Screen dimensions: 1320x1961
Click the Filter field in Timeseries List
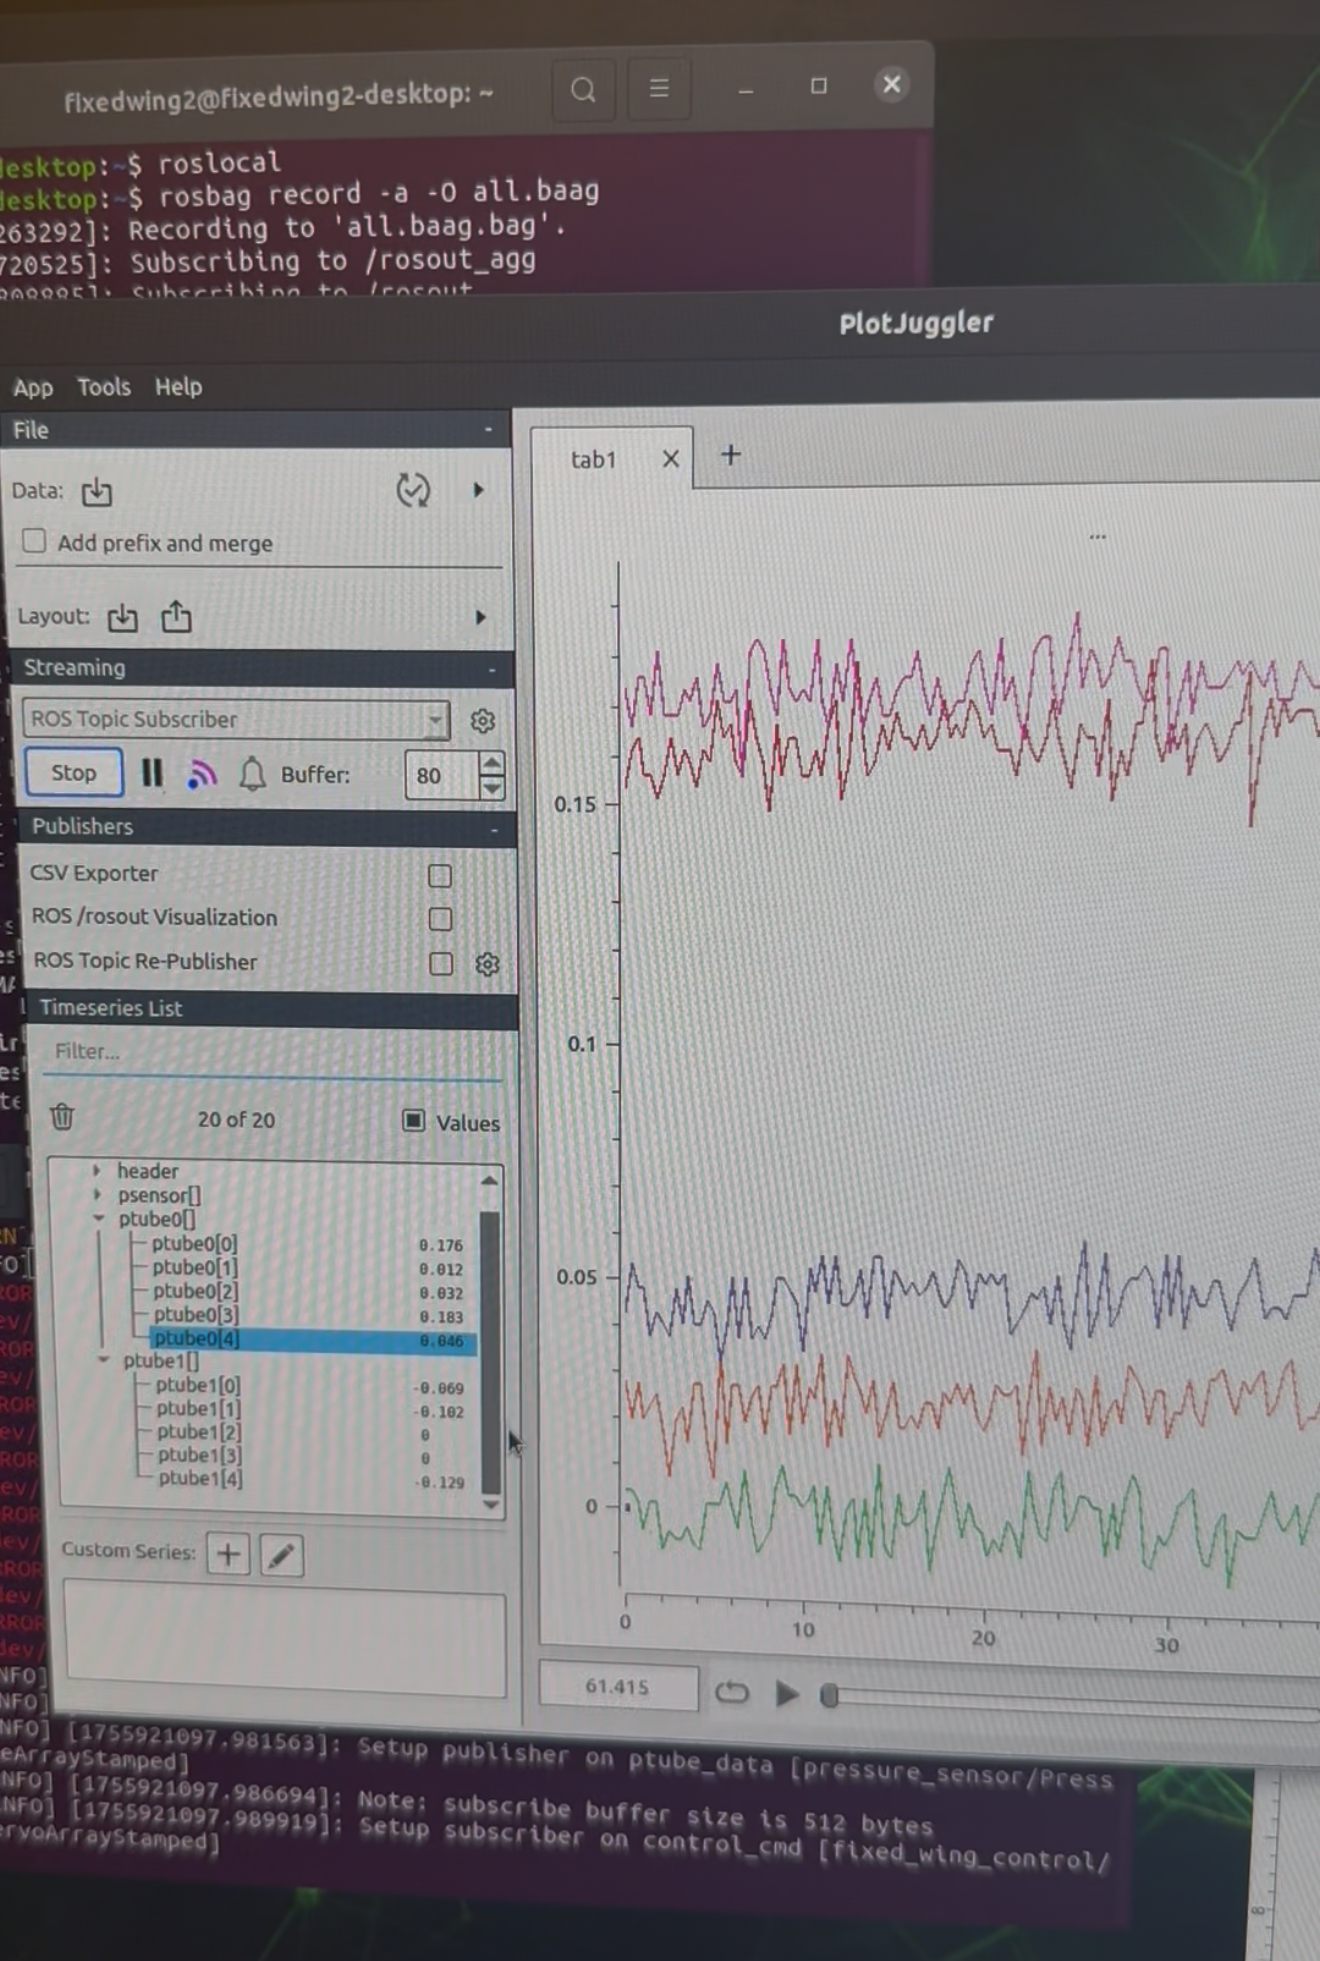point(272,1052)
